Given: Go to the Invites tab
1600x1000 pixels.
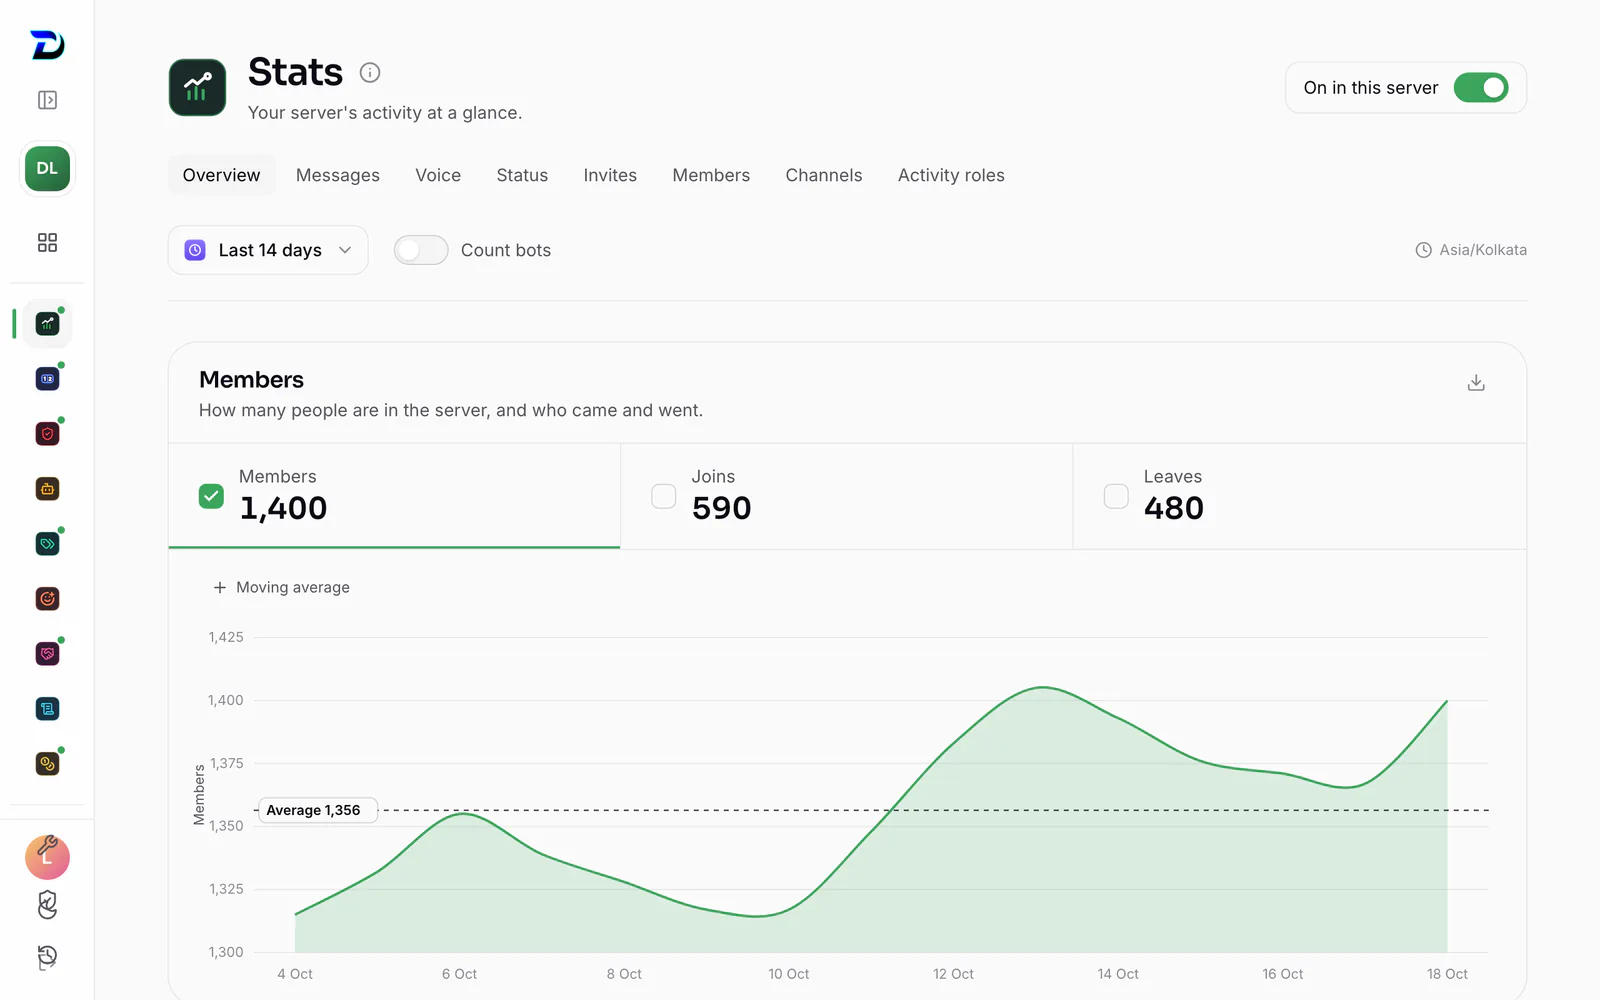Looking at the screenshot, I should coord(610,175).
